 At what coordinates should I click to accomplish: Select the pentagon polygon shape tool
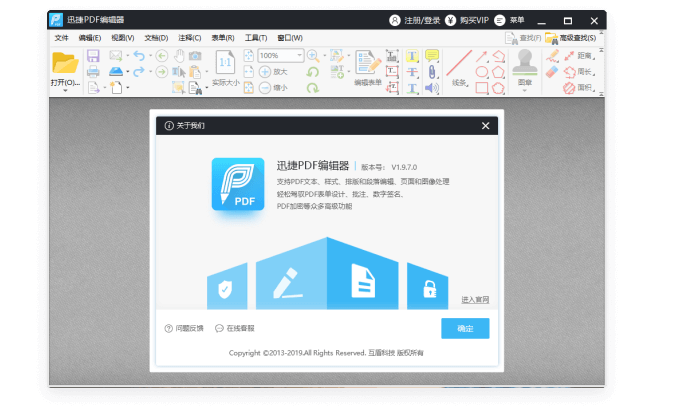point(498,72)
